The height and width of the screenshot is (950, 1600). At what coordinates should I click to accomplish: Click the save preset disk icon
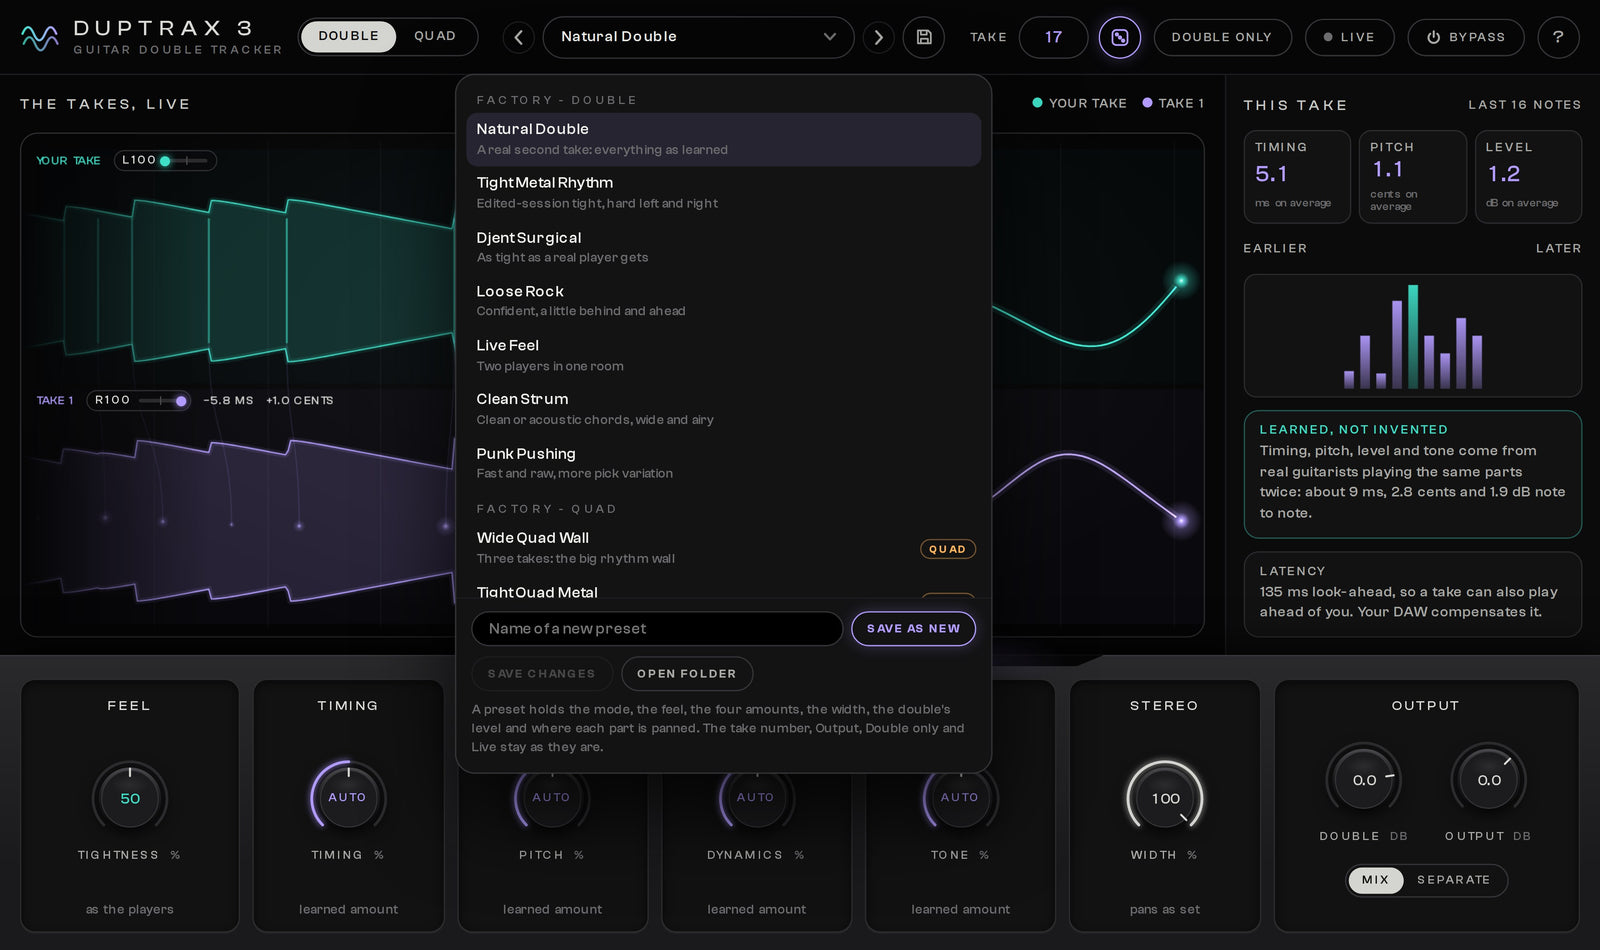(x=924, y=37)
